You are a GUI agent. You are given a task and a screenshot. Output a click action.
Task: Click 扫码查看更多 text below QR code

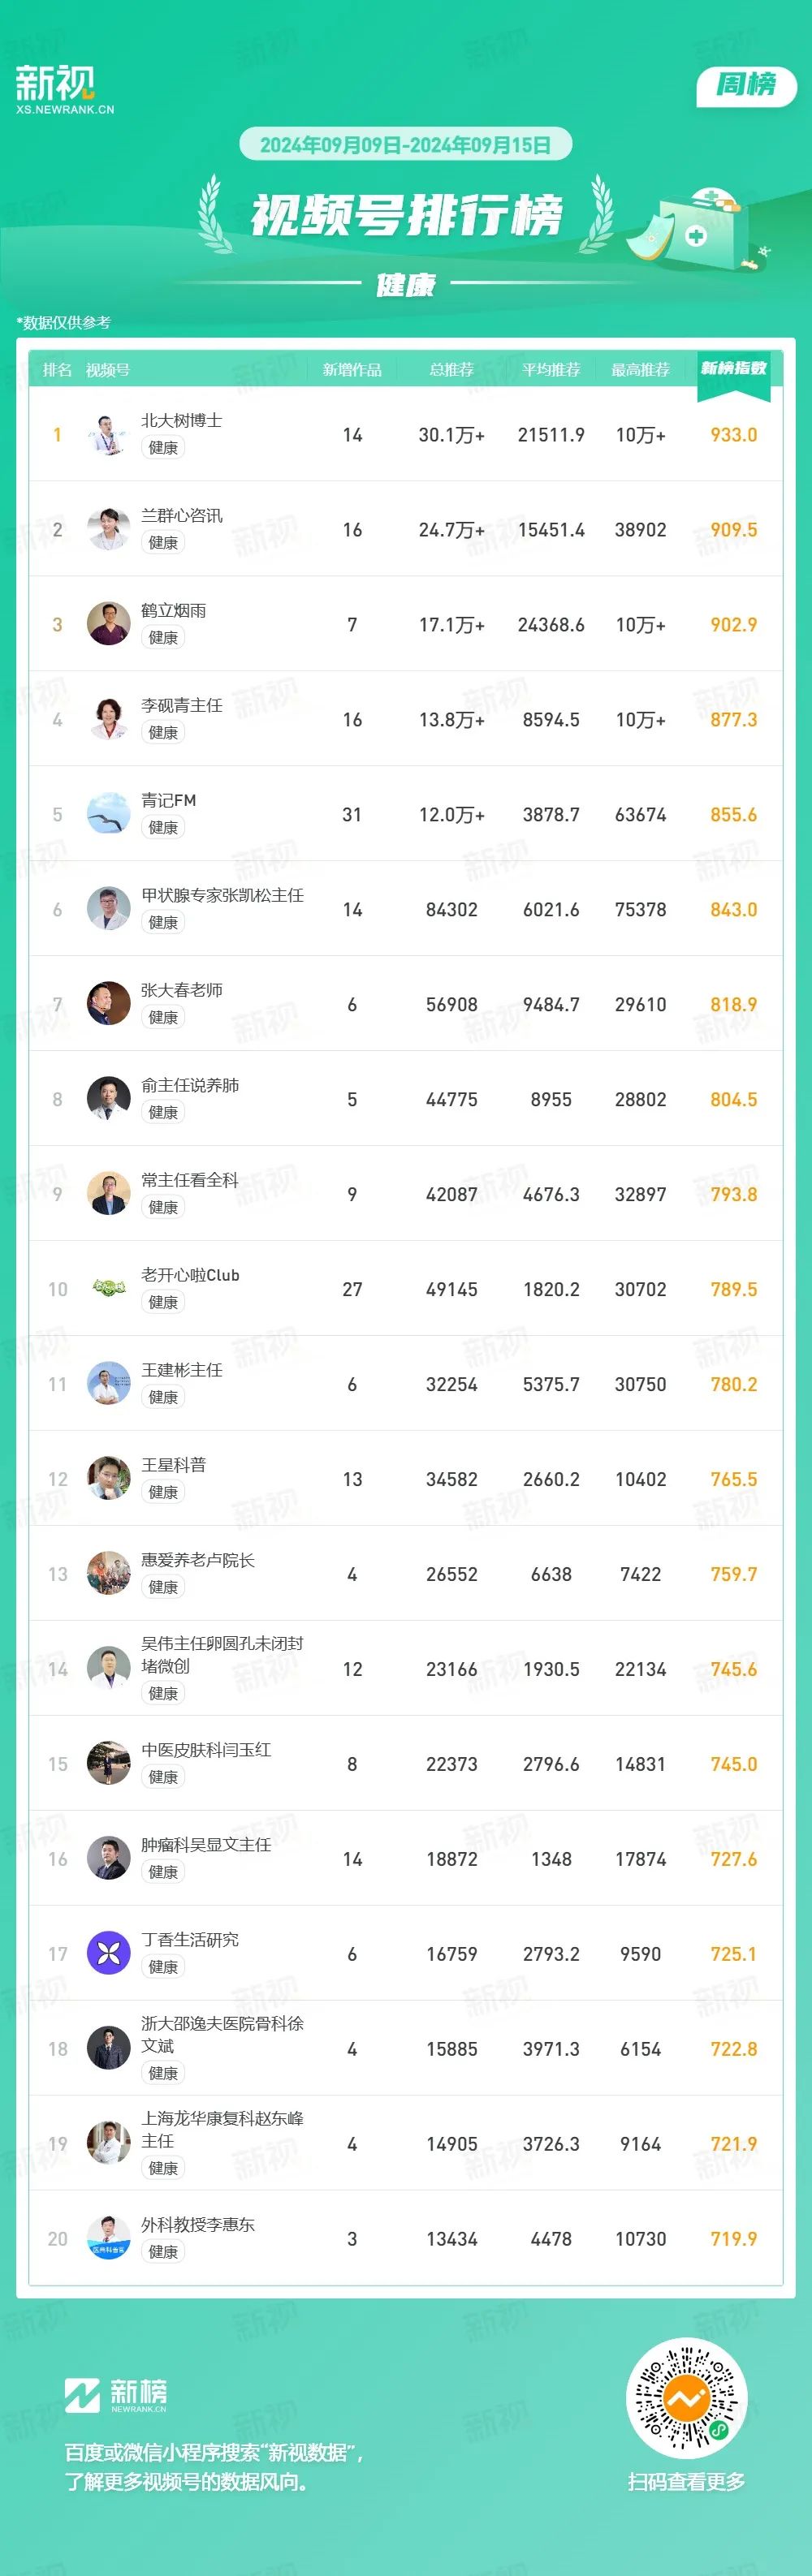tap(686, 2482)
